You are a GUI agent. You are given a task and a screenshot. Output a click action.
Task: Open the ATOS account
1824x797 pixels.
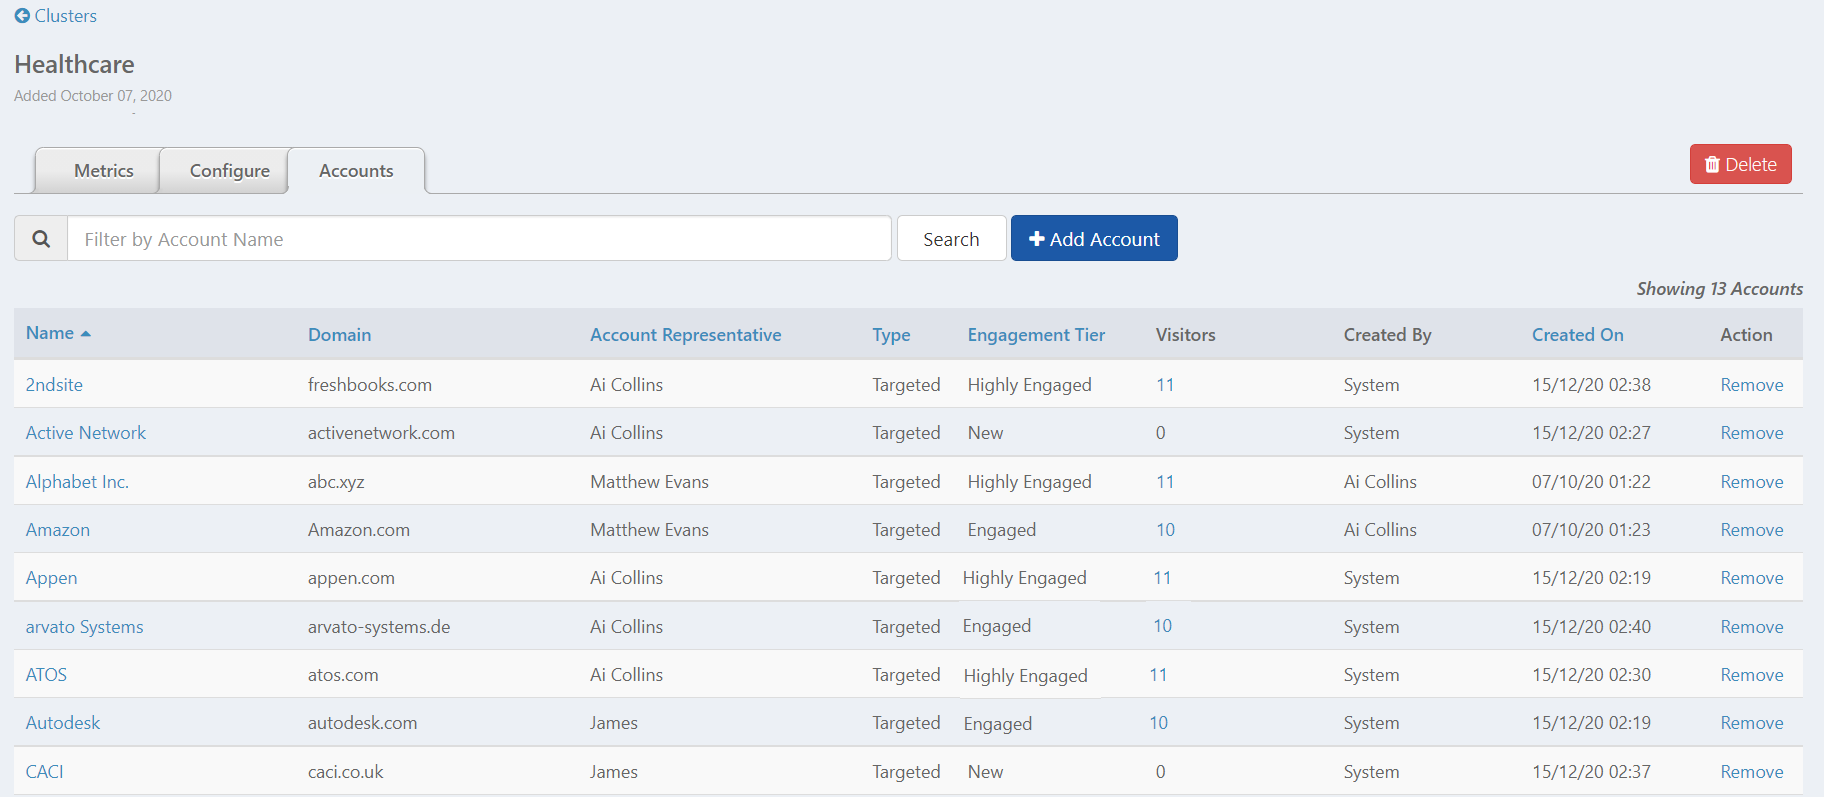tap(46, 675)
